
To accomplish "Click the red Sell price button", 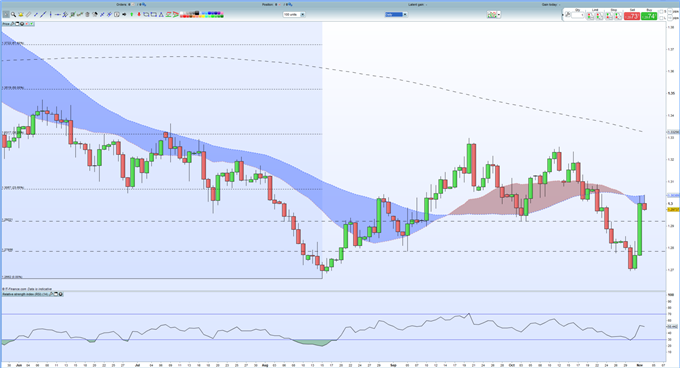I will coord(632,16).
